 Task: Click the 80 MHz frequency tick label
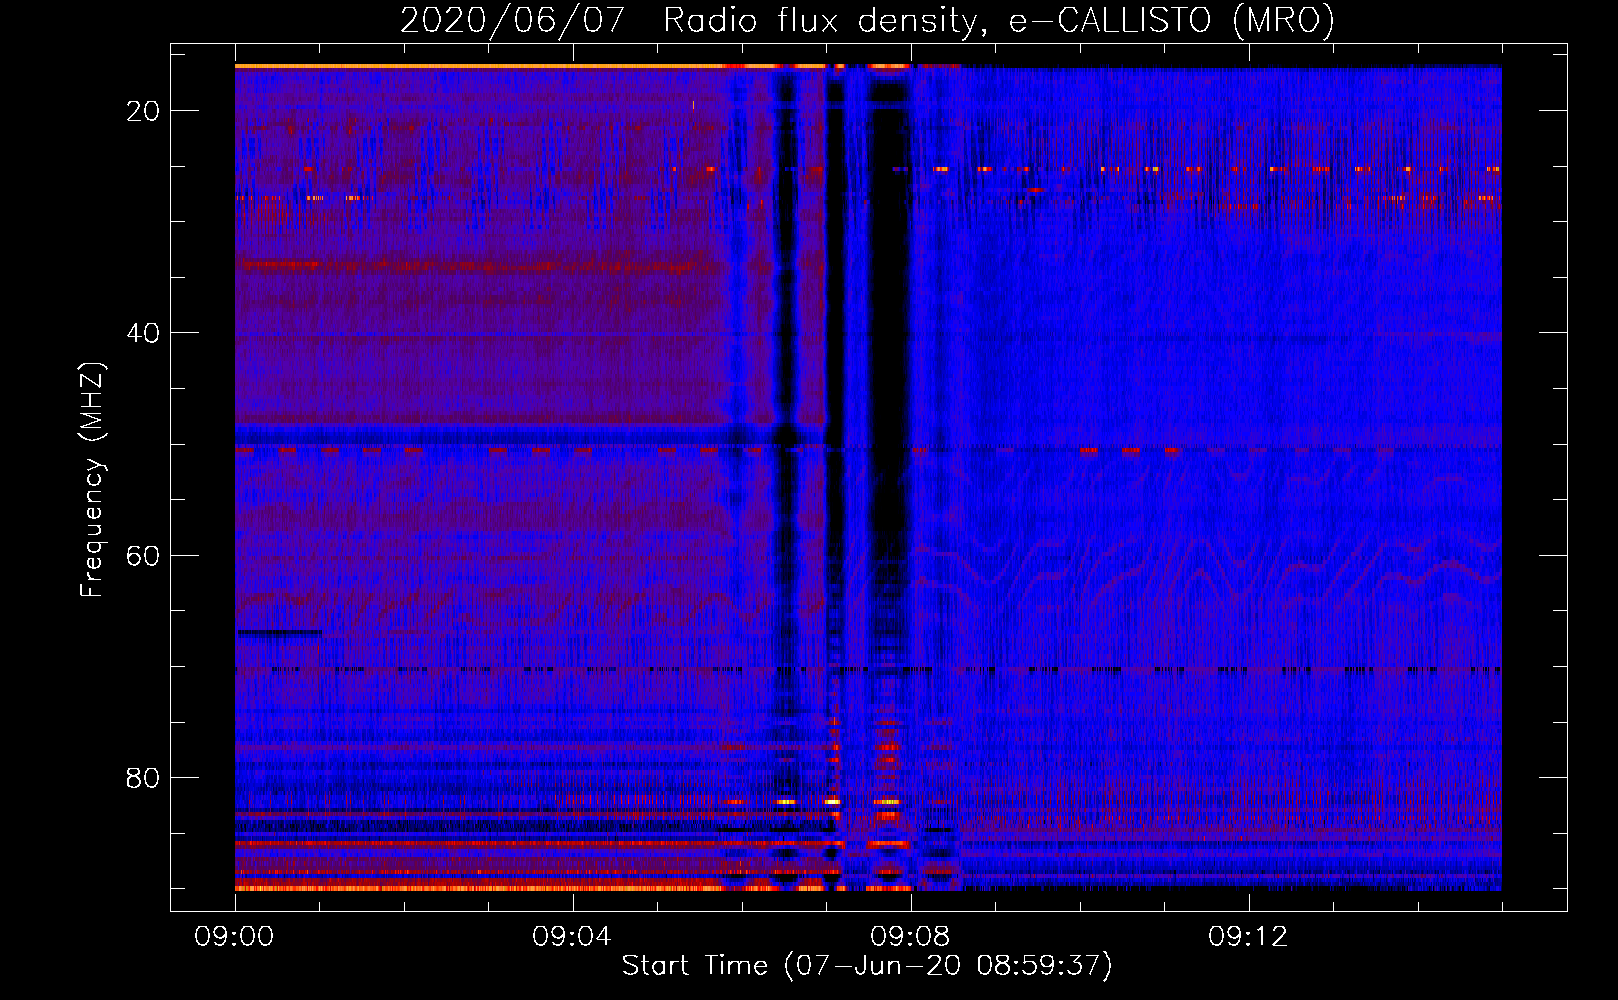point(143,778)
